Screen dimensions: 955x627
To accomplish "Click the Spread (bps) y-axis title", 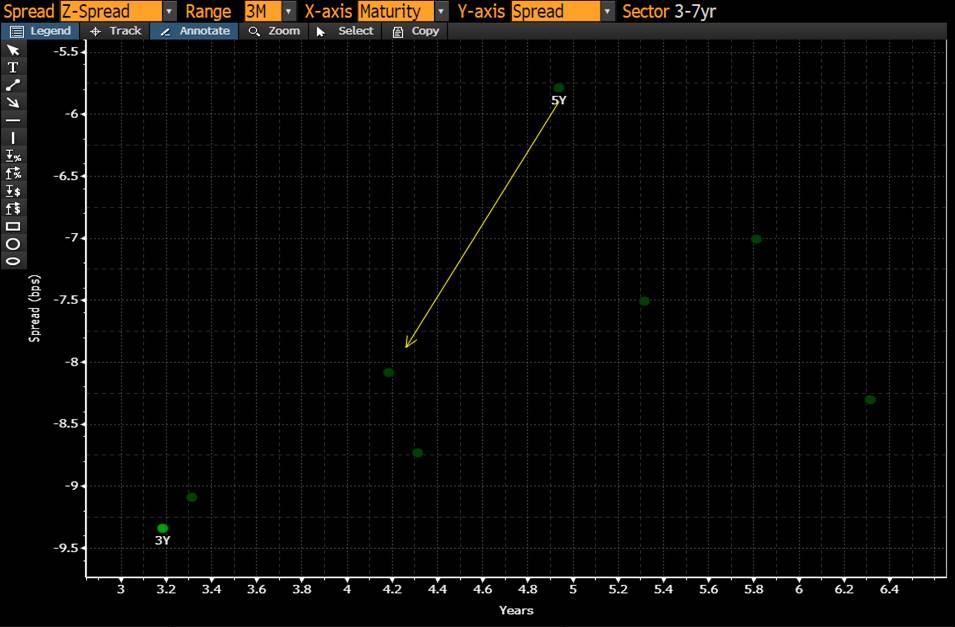I will click(35, 308).
